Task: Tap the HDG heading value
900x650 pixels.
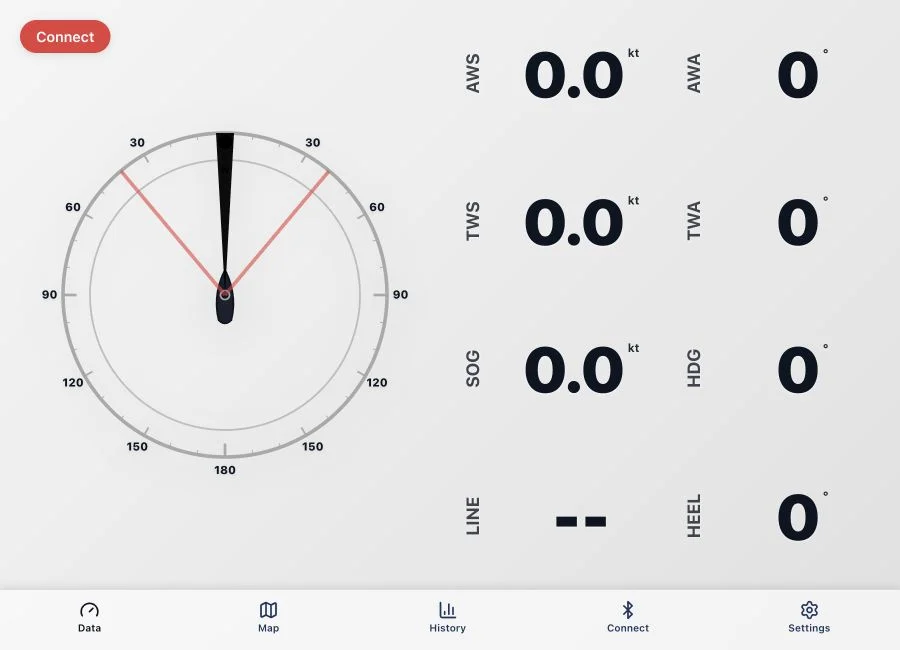Action: pyautogui.click(x=798, y=369)
